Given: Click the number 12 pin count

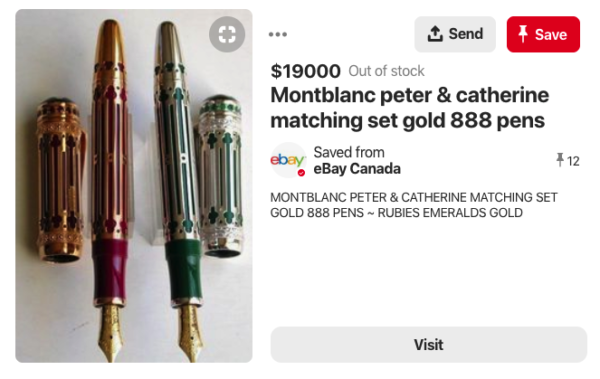Looking at the screenshot, I should coord(573,161).
